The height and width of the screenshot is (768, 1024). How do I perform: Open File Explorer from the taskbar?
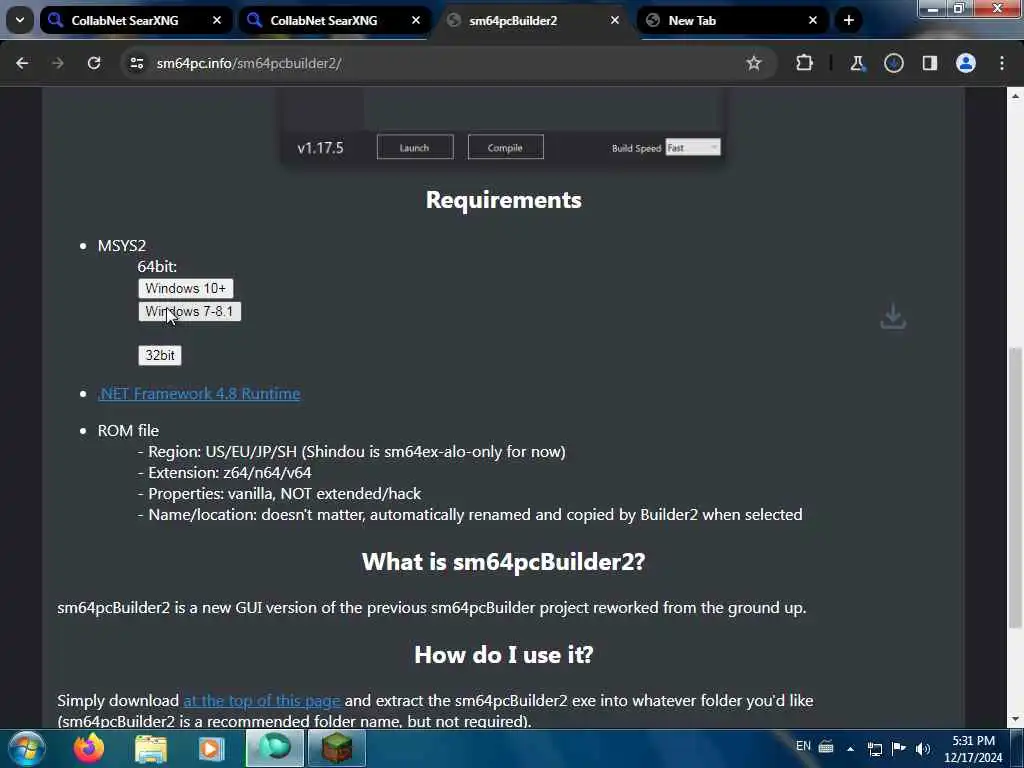point(151,748)
